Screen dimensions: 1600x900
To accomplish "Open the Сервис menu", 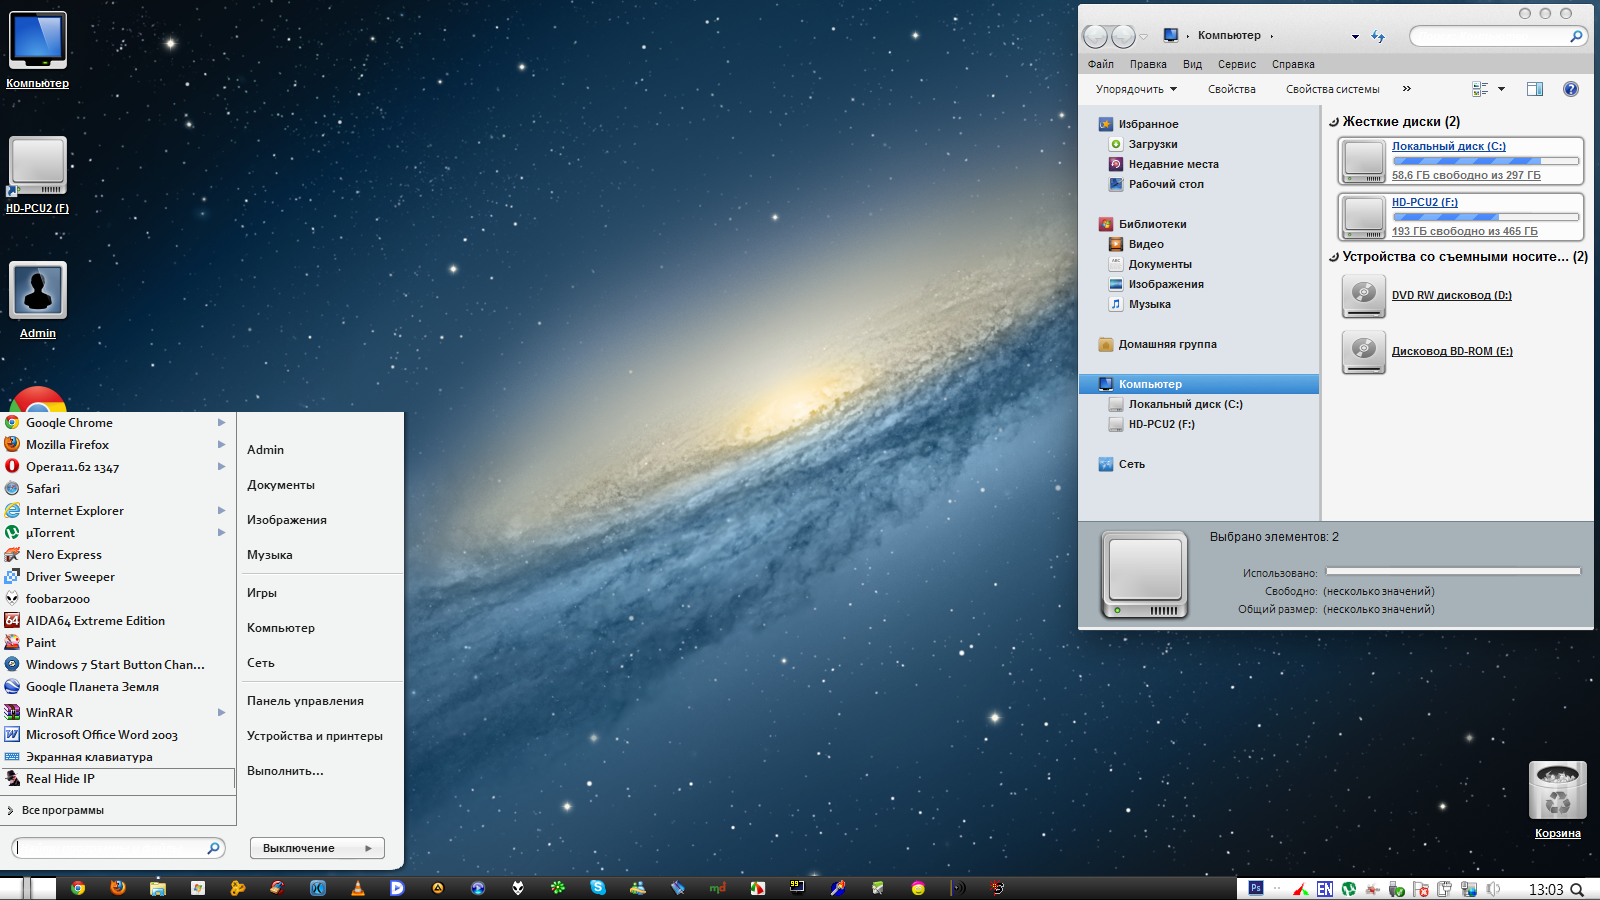I will point(1236,64).
